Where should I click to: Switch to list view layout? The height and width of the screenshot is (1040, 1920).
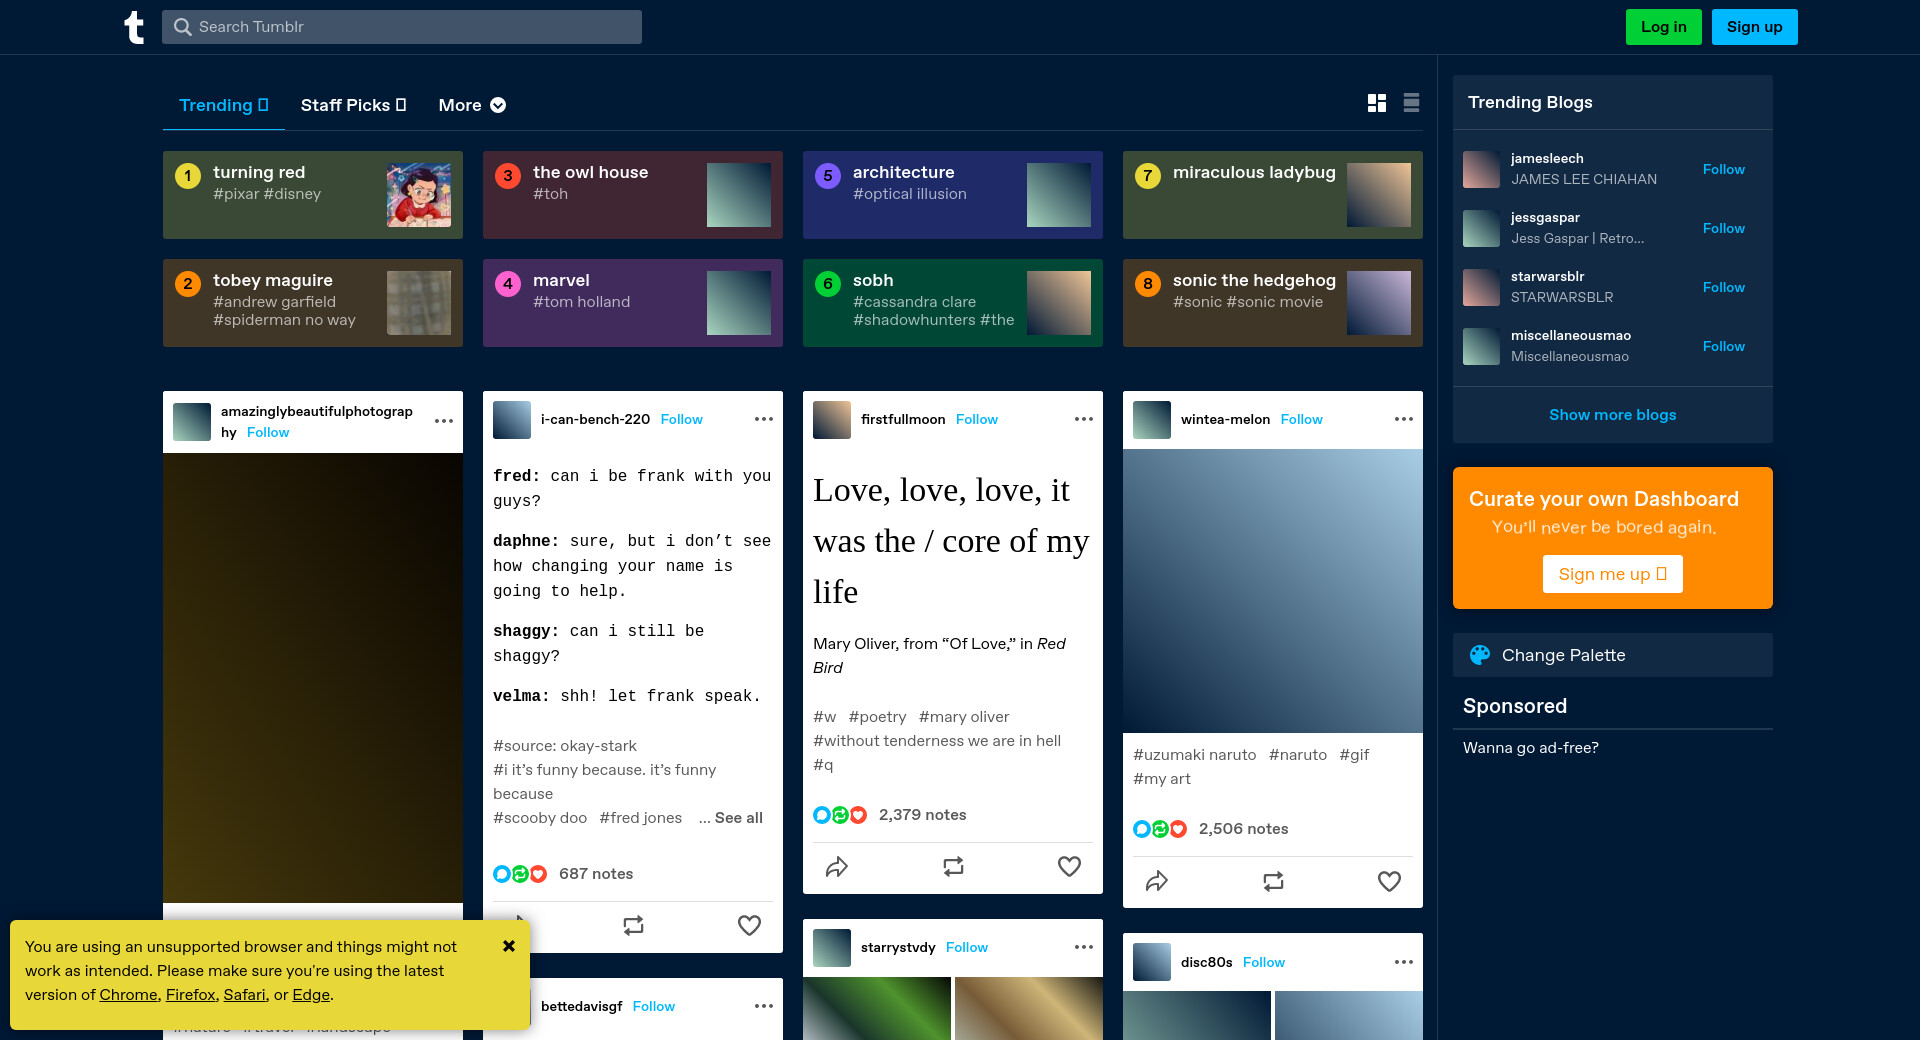pyautogui.click(x=1411, y=103)
